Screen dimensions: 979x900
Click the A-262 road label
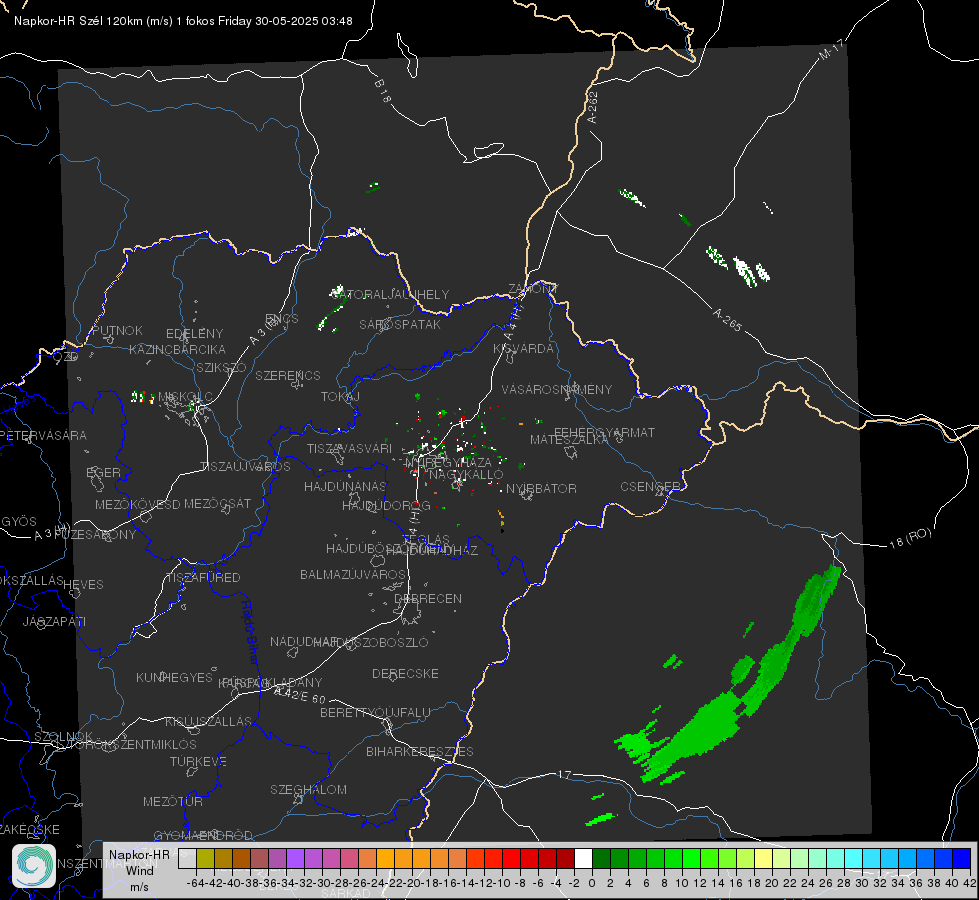pyautogui.click(x=593, y=107)
